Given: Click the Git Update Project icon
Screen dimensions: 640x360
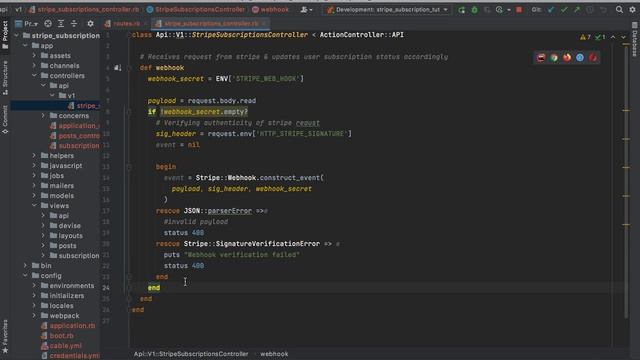Looking at the screenshot, I should [551, 9].
